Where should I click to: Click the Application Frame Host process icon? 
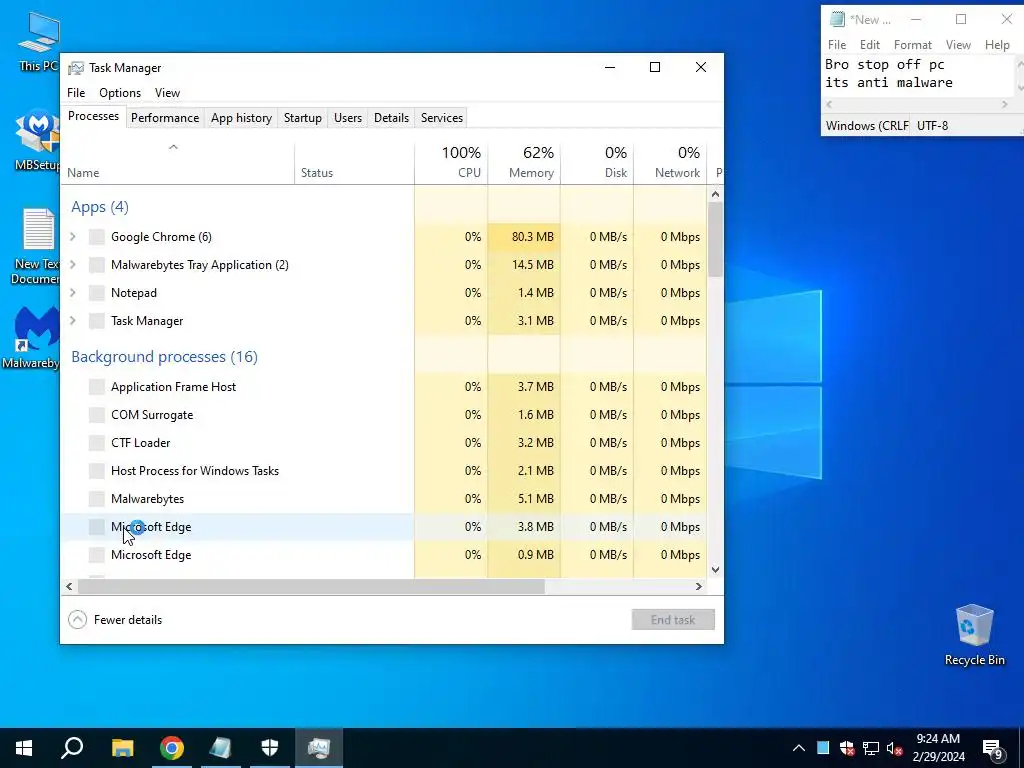(x=97, y=387)
